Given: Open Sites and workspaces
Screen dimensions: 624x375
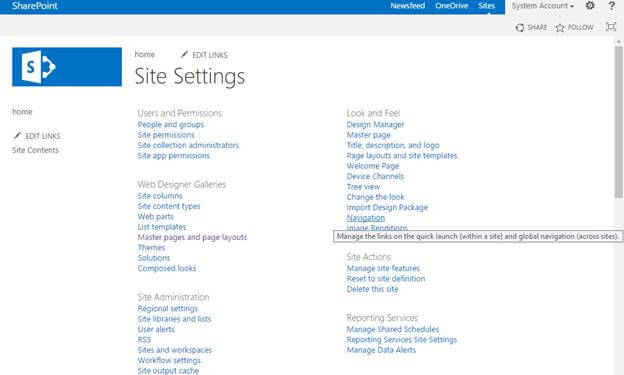Looking at the screenshot, I should click(175, 350).
